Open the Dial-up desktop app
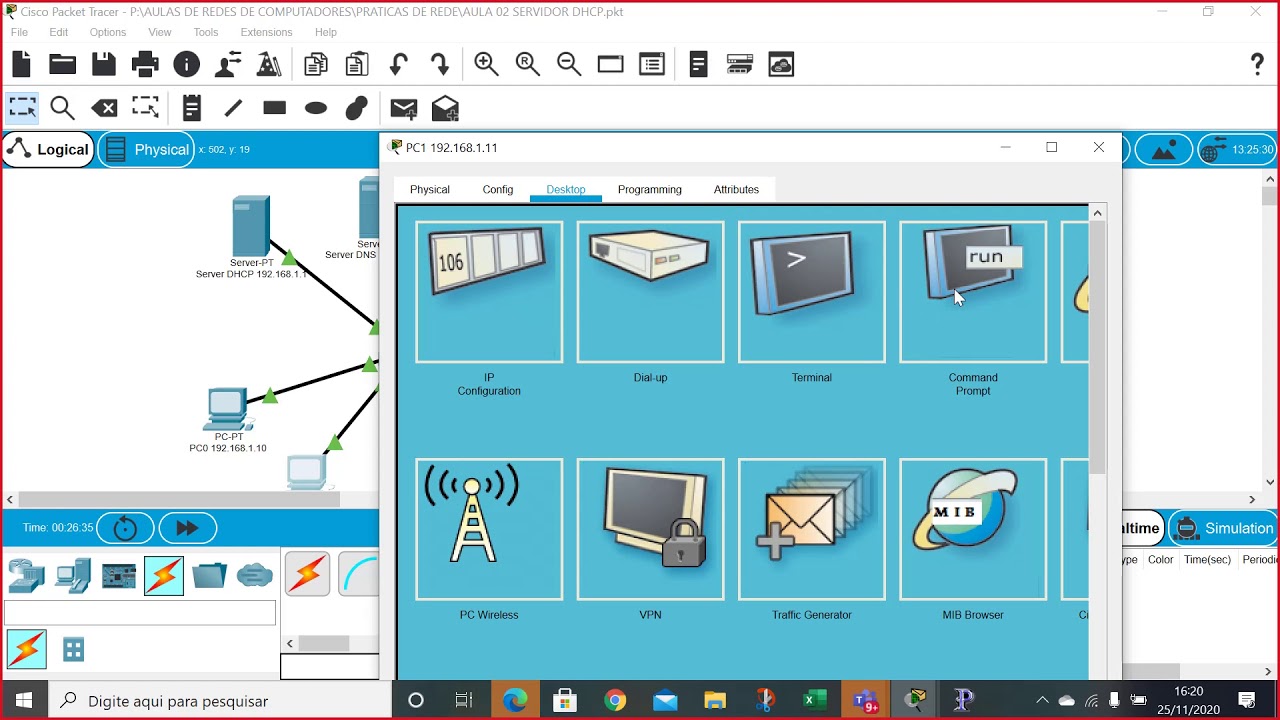 (x=650, y=291)
